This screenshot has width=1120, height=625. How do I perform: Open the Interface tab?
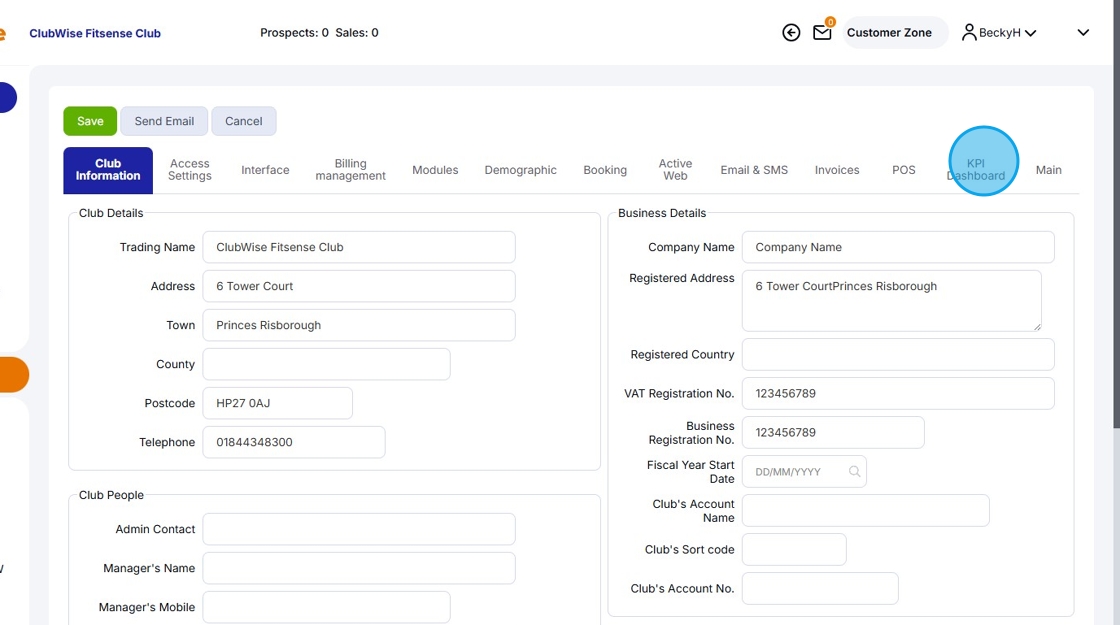click(265, 170)
